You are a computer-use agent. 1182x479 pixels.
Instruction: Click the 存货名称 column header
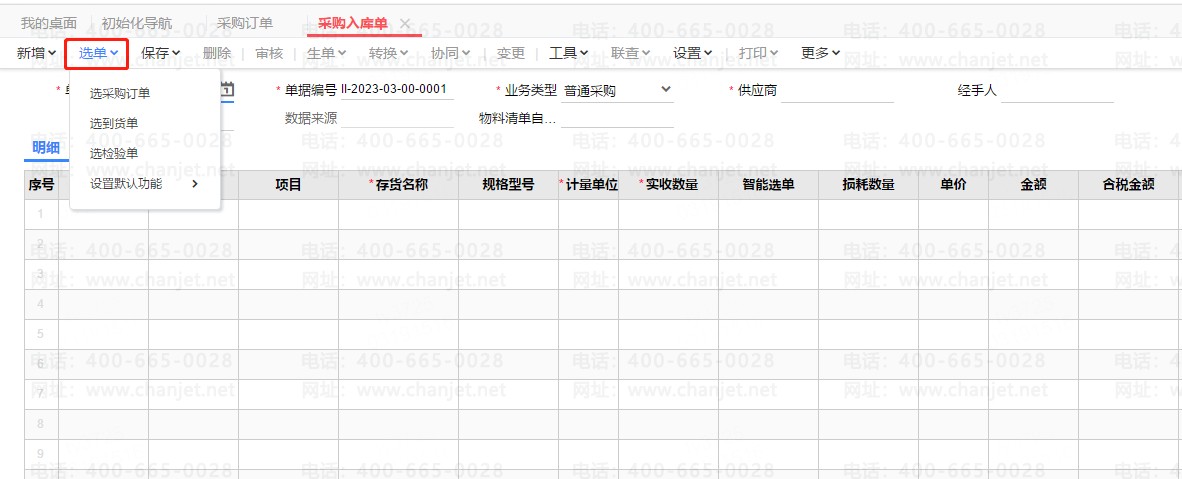(399, 185)
